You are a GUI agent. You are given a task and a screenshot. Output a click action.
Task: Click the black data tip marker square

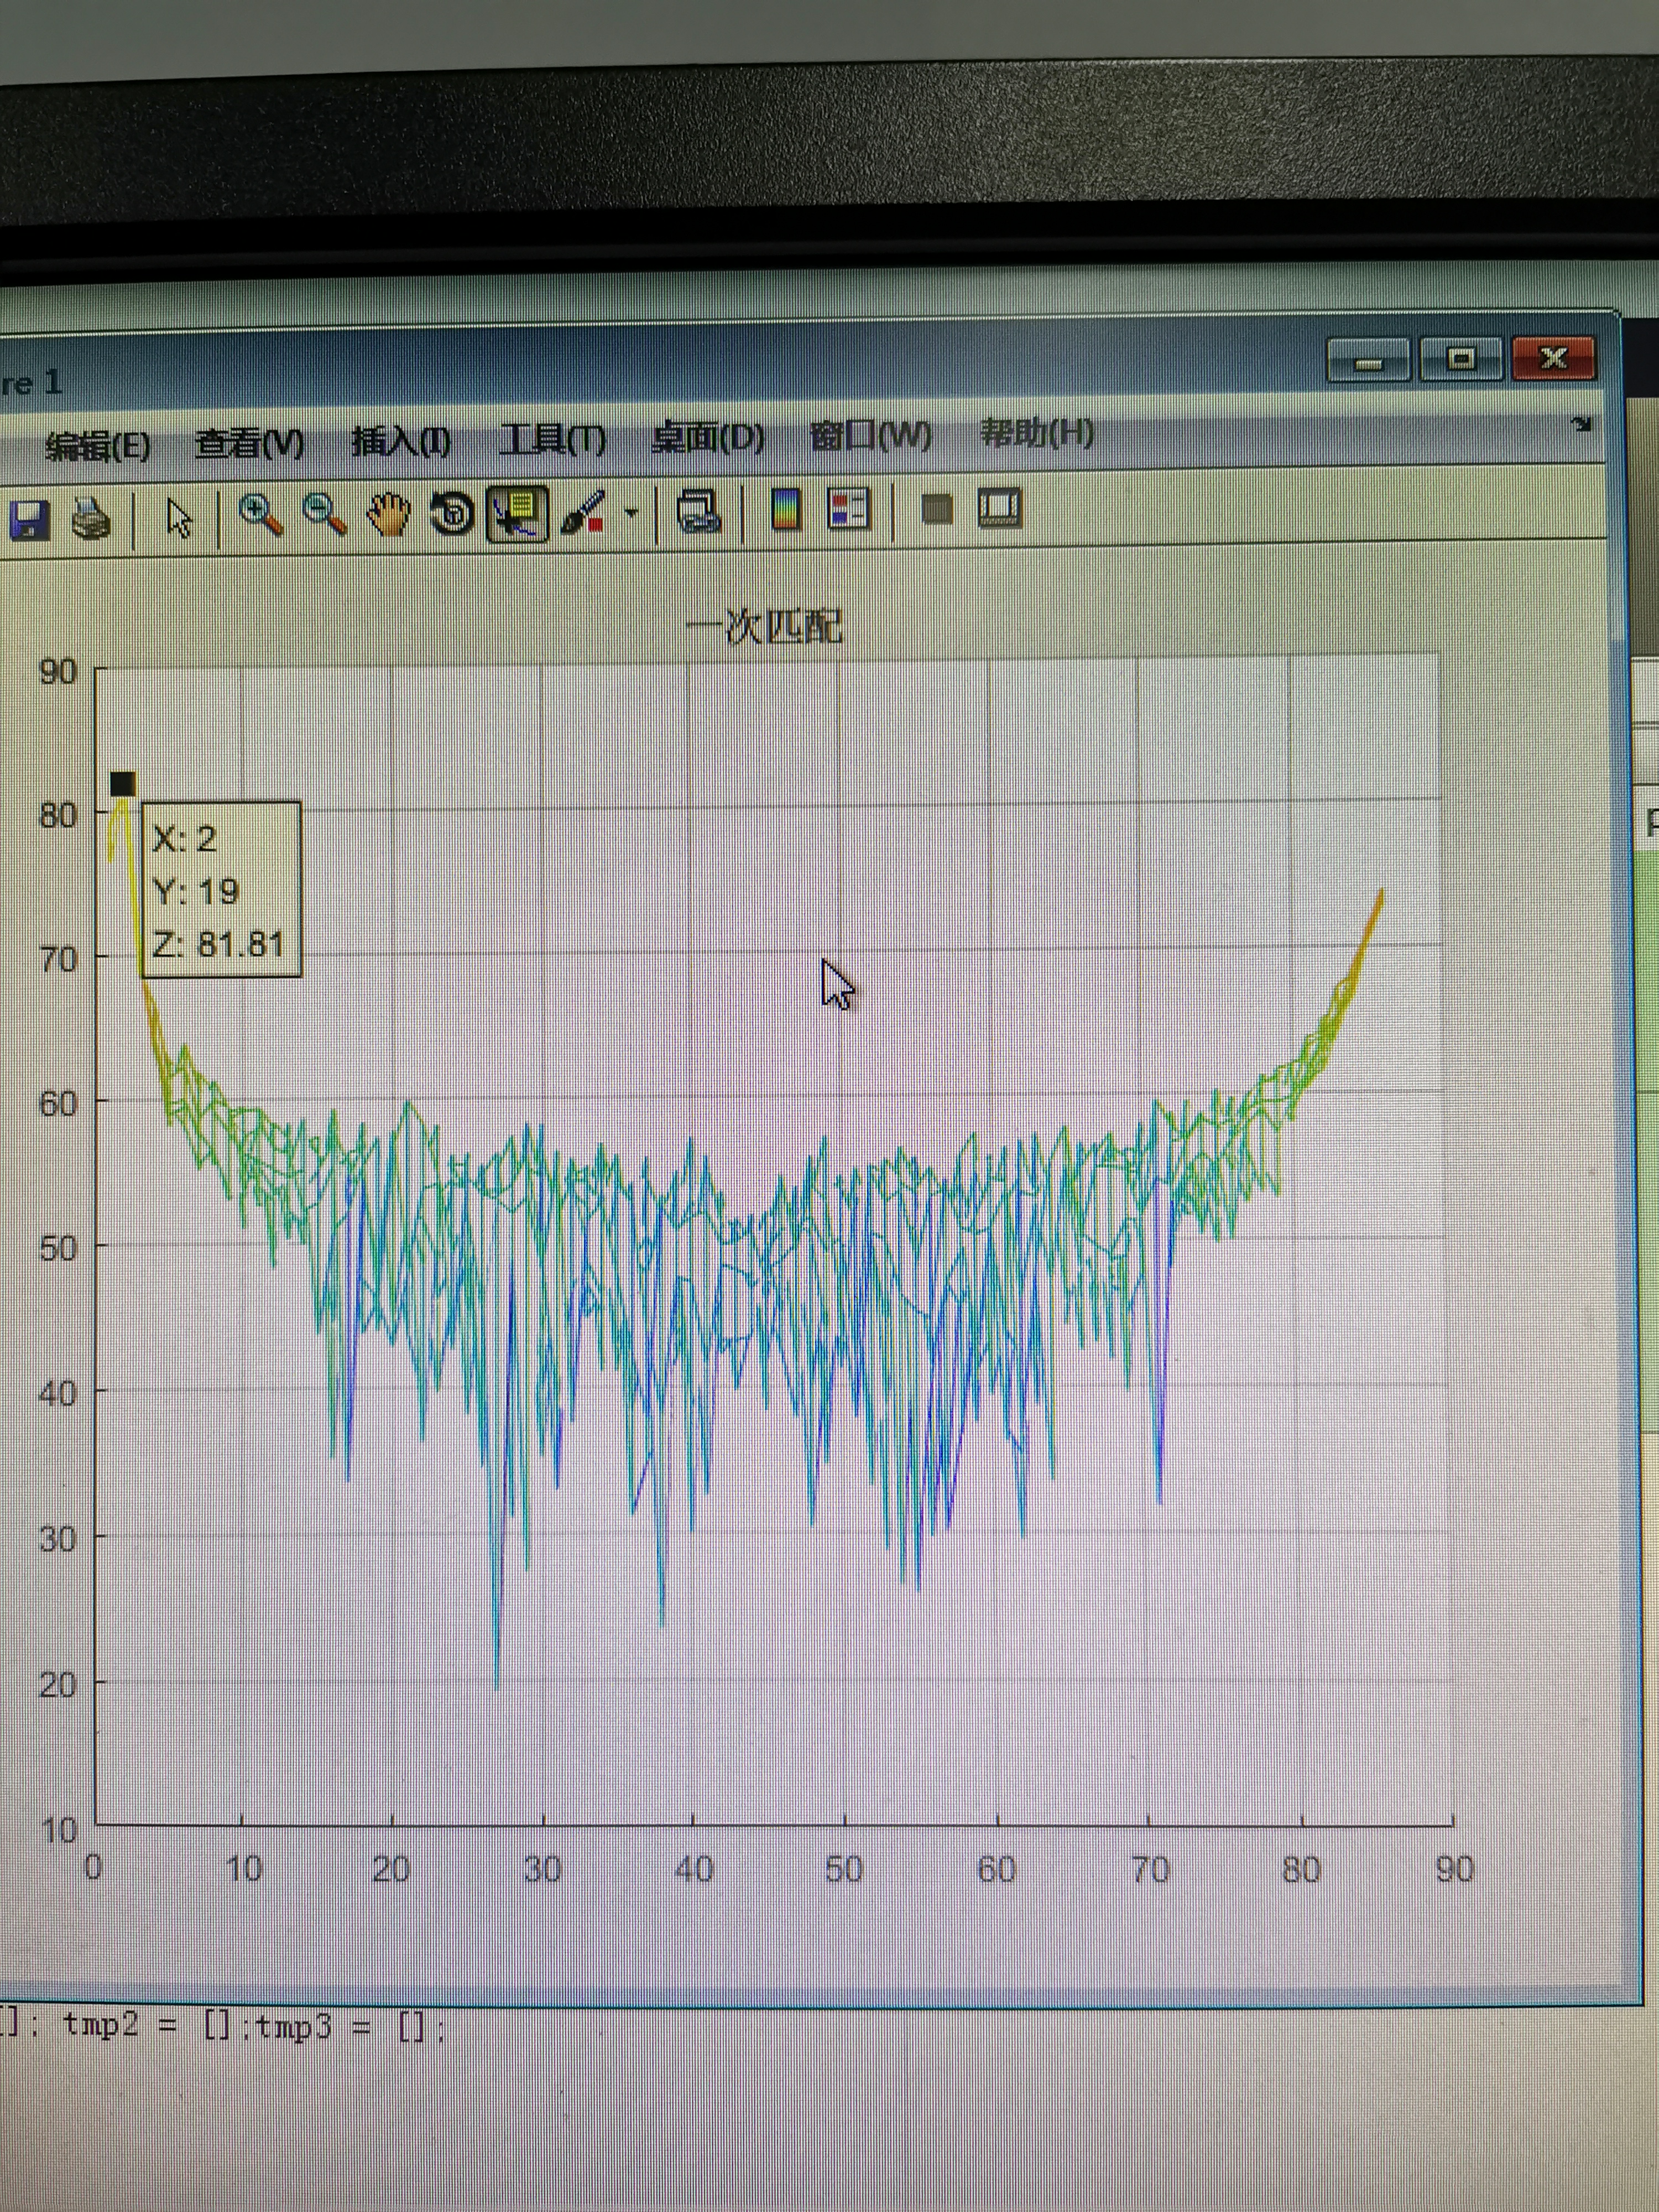point(122,784)
